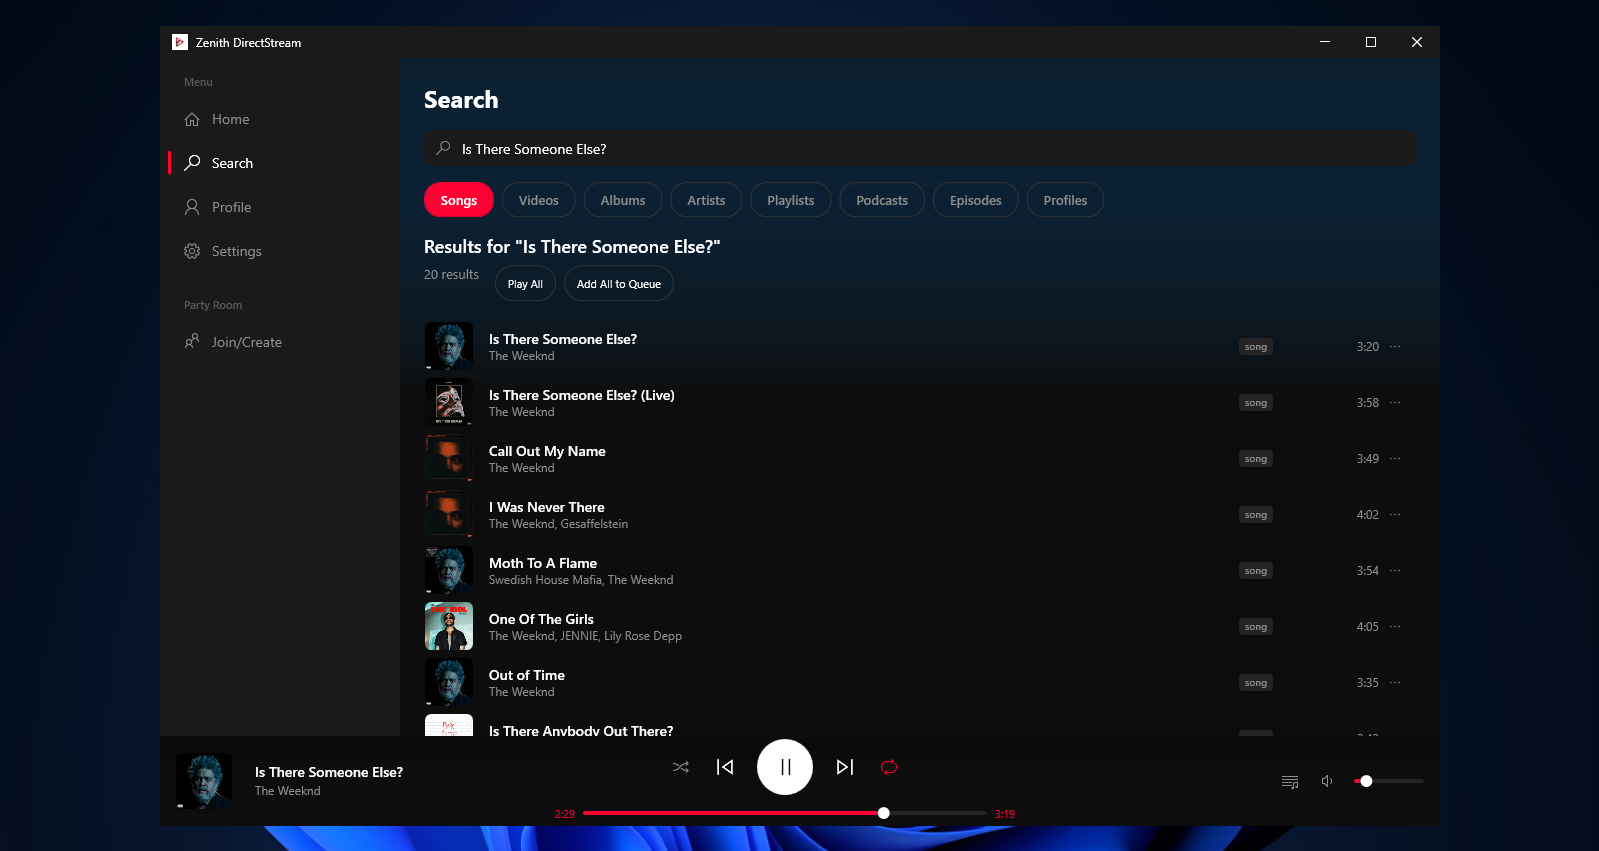Maximize the Zenith DirectStream window
This screenshot has height=851, width=1599.
1371,42
